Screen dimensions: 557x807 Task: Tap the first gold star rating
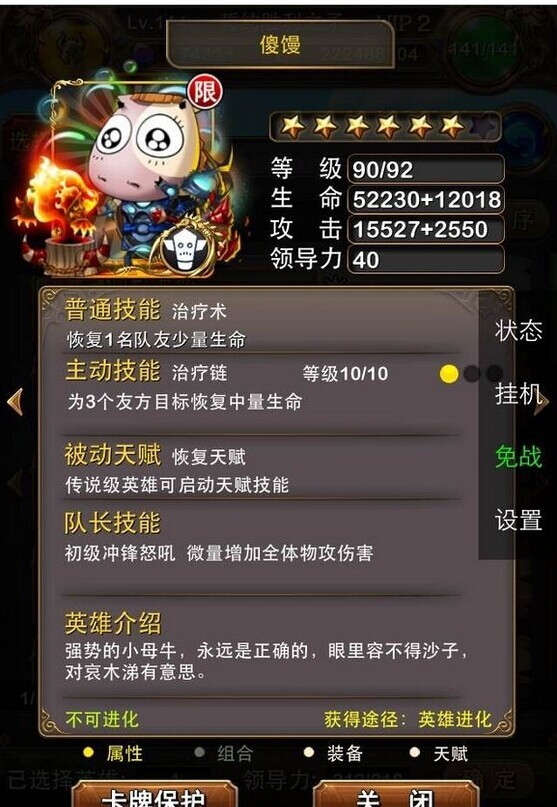pyautogui.click(x=292, y=126)
